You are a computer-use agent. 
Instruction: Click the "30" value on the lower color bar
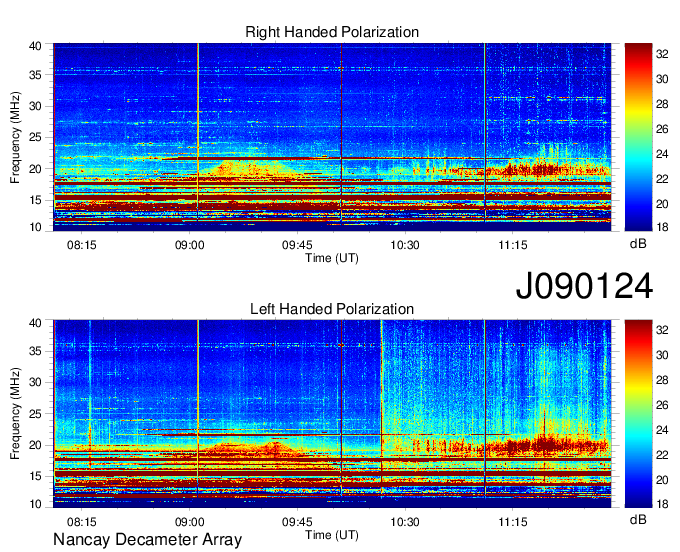click(662, 355)
